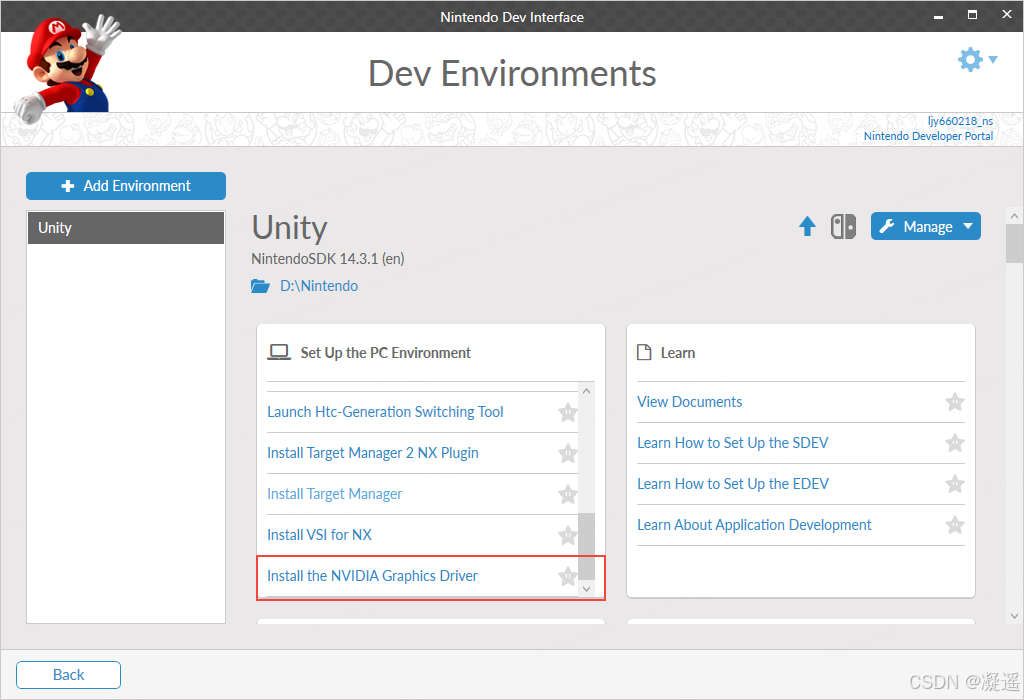Screen dimensions: 1024x700
Task: Click the PC Environment list scrollbar thumb
Action: (x=586, y=546)
